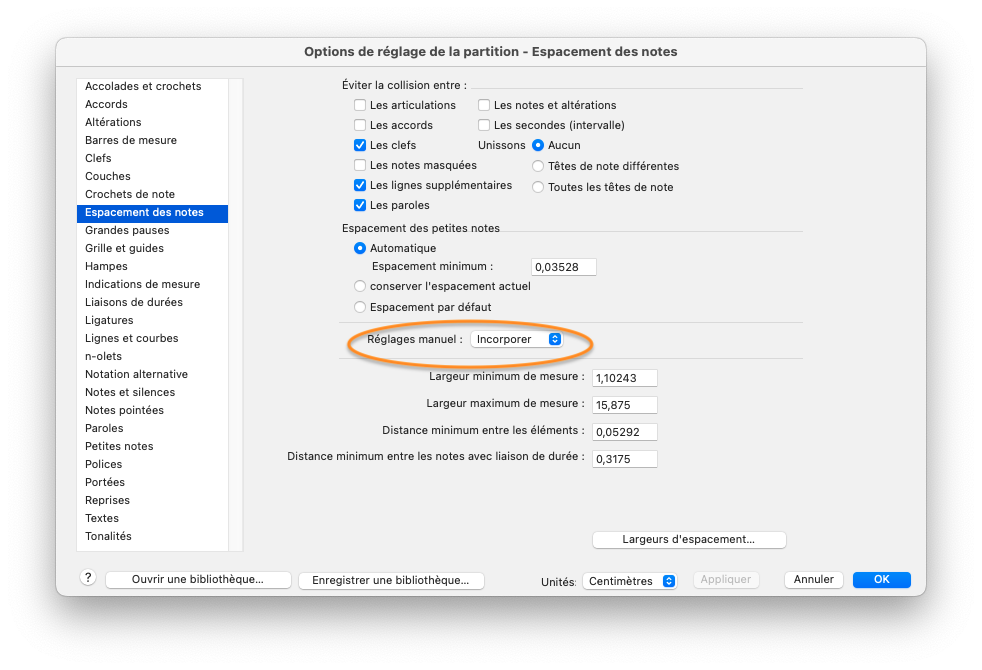The image size is (982, 670).
Task: Select conserver l'espacement actuel option
Action: pos(360,286)
